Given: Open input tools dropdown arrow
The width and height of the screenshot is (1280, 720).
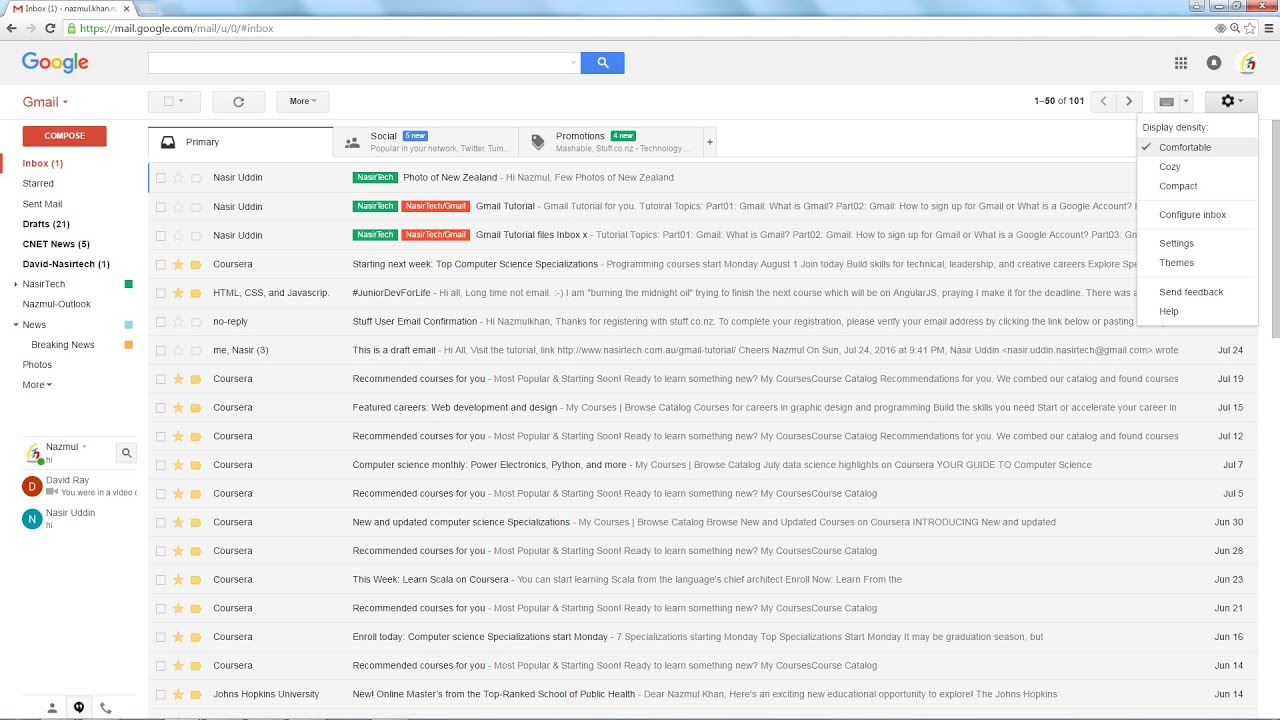Looking at the screenshot, I should coord(1186,101).
